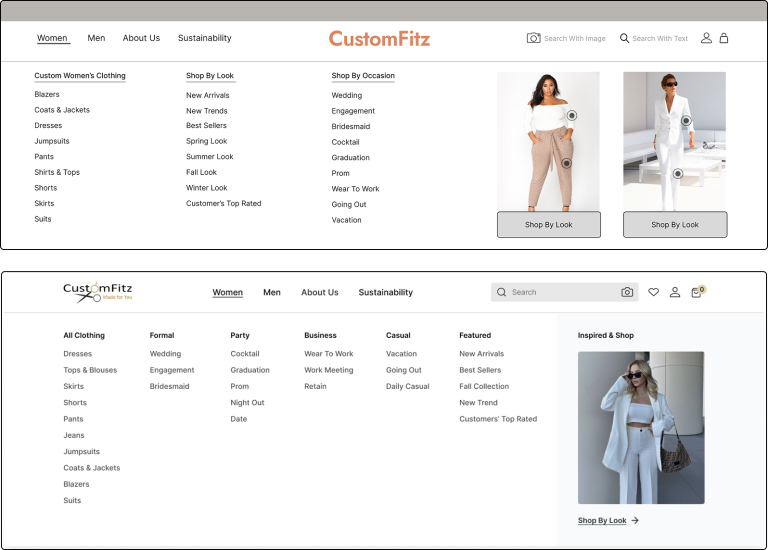Select Tops & Blouses under All Clothing
This screenshot has width=768, height=550.
90,370
